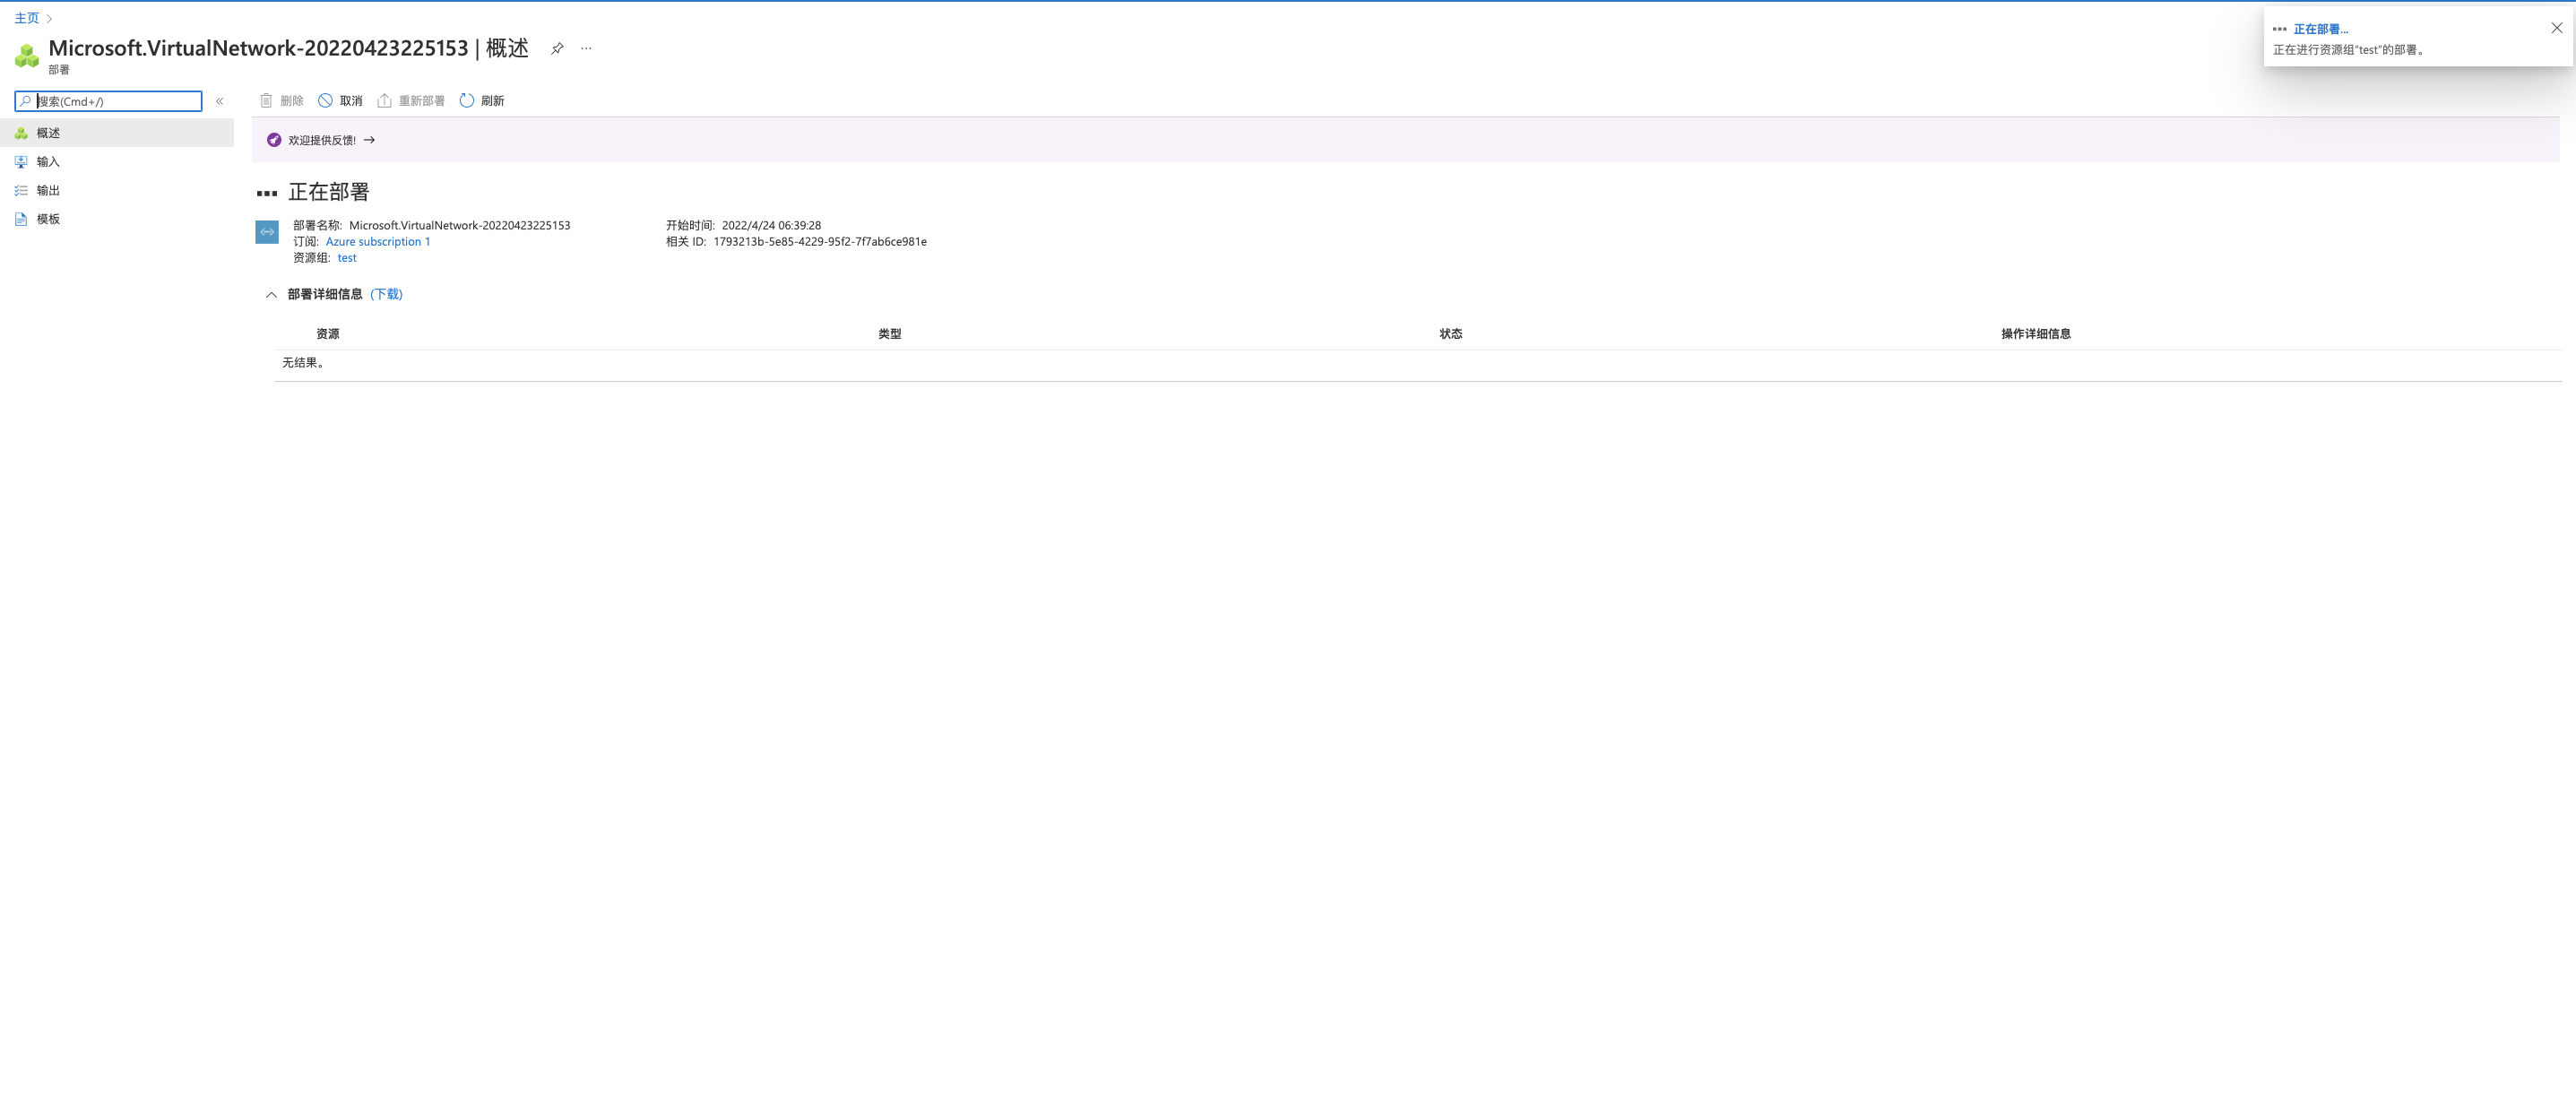Open the 正在部署... notification title link

click(x=2320, y=29)
